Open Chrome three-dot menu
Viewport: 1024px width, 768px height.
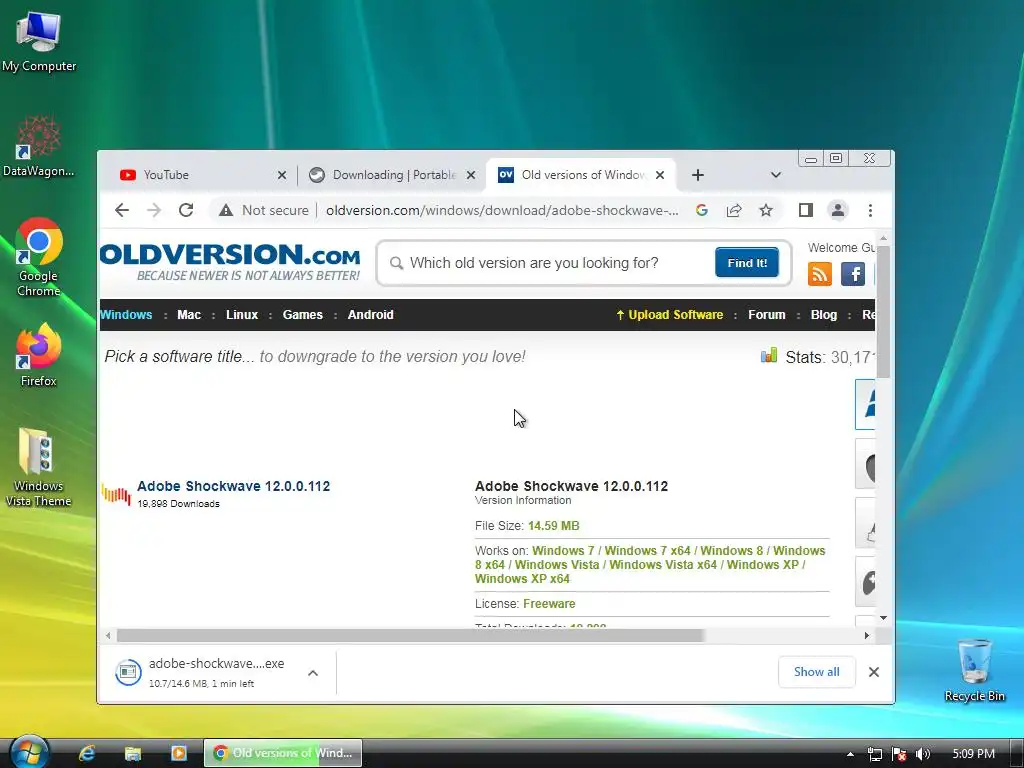point(870,210)
